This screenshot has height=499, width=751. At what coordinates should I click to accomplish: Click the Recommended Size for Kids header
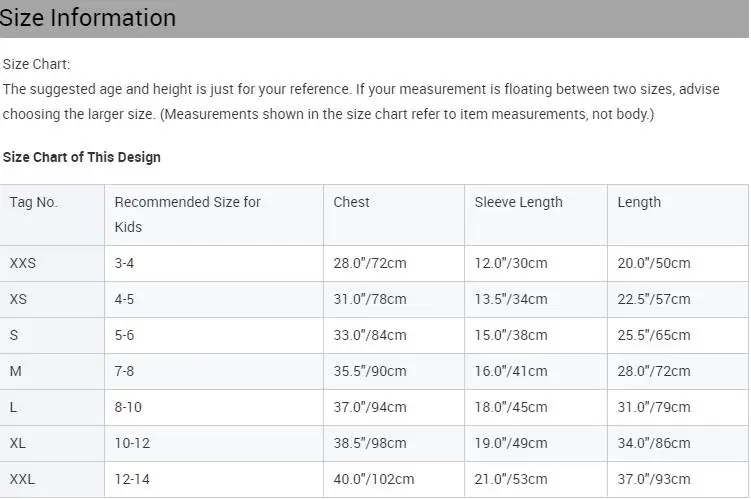187,214
